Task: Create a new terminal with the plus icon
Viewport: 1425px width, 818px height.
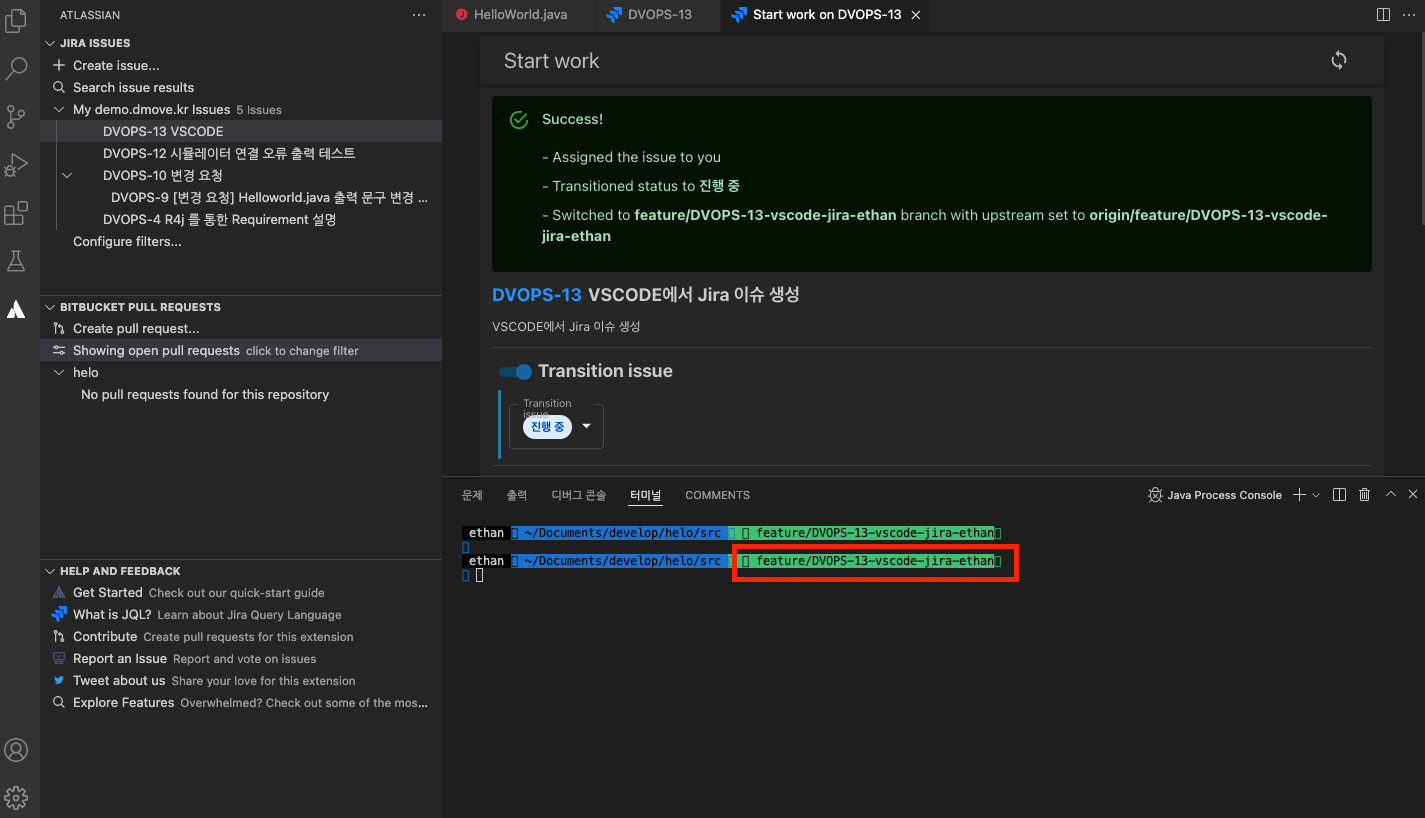Action: 1298,494
